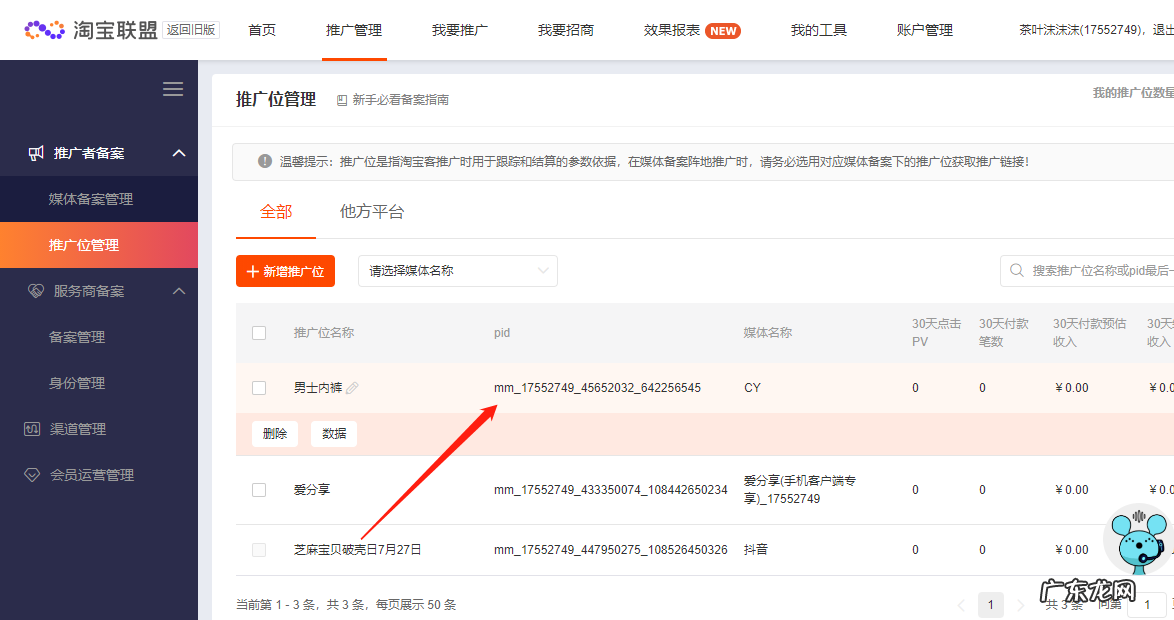Click the 新增推广位 button

click(x=285, y=270)
